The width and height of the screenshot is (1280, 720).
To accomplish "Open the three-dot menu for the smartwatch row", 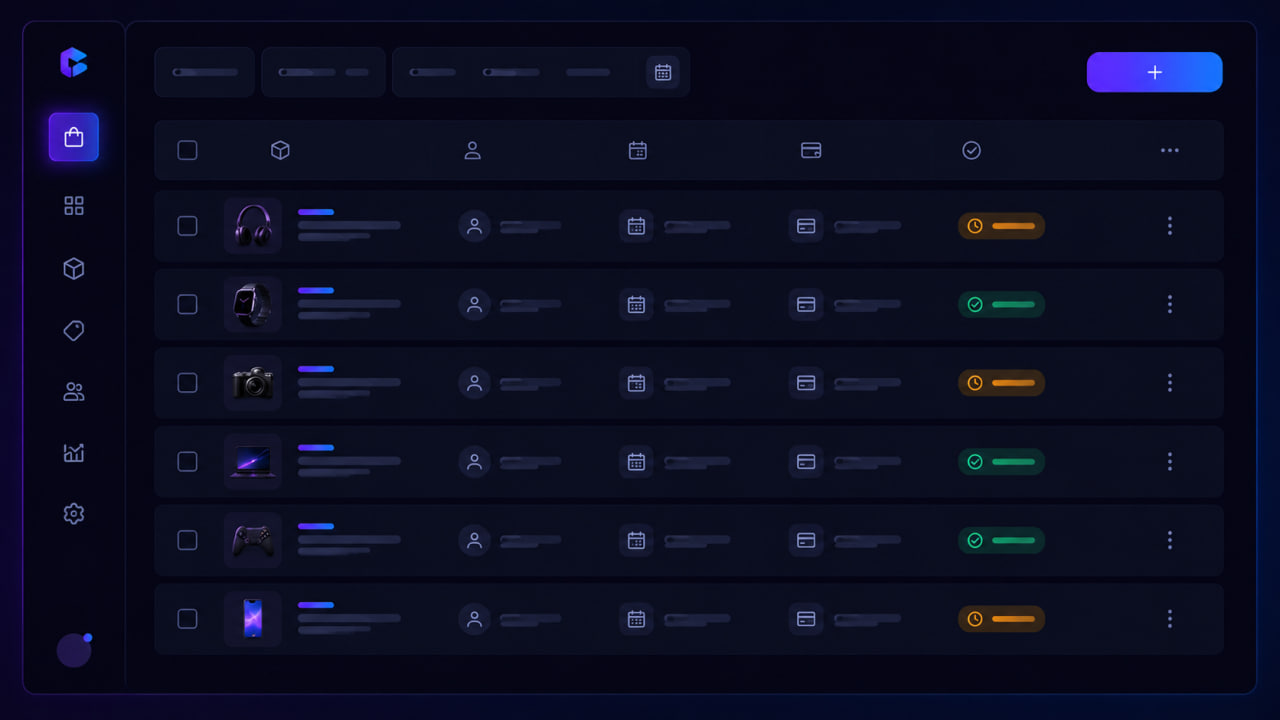I will click(x=1170, y=304).
